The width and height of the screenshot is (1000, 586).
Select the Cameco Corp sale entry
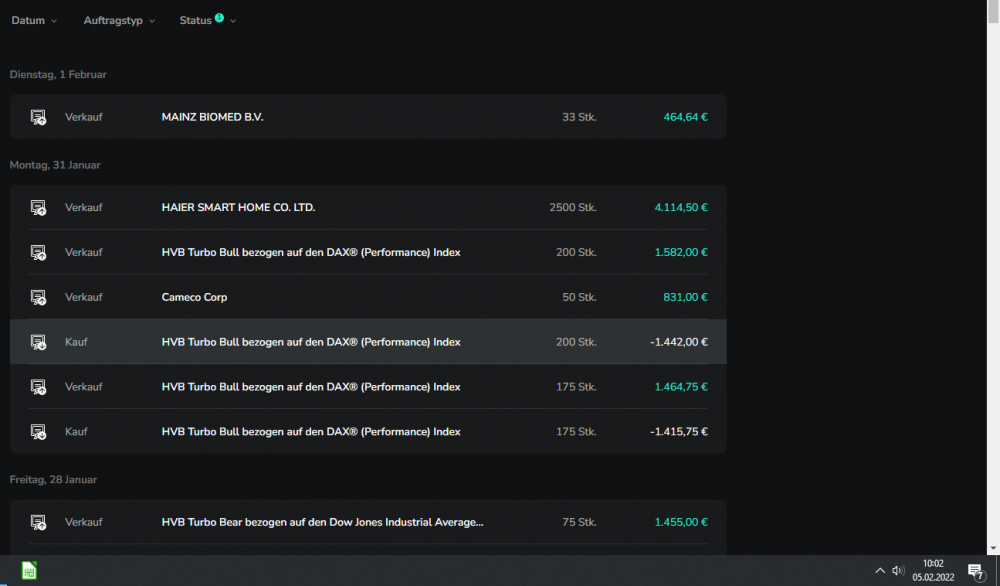pos(194,297)
